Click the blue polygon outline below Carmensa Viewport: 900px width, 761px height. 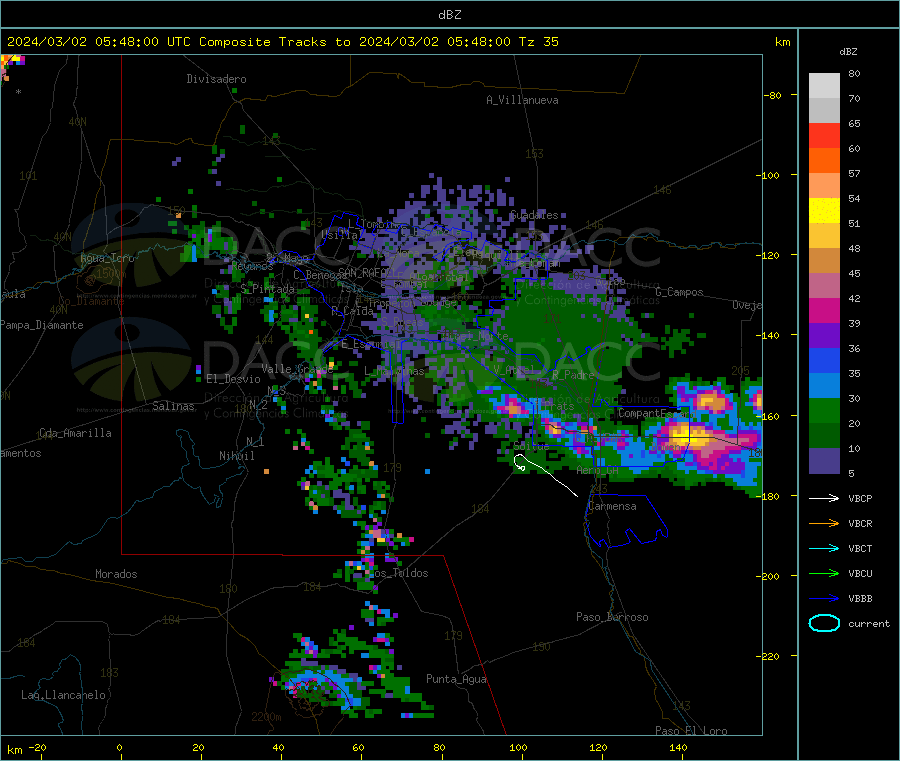point(626,521)
